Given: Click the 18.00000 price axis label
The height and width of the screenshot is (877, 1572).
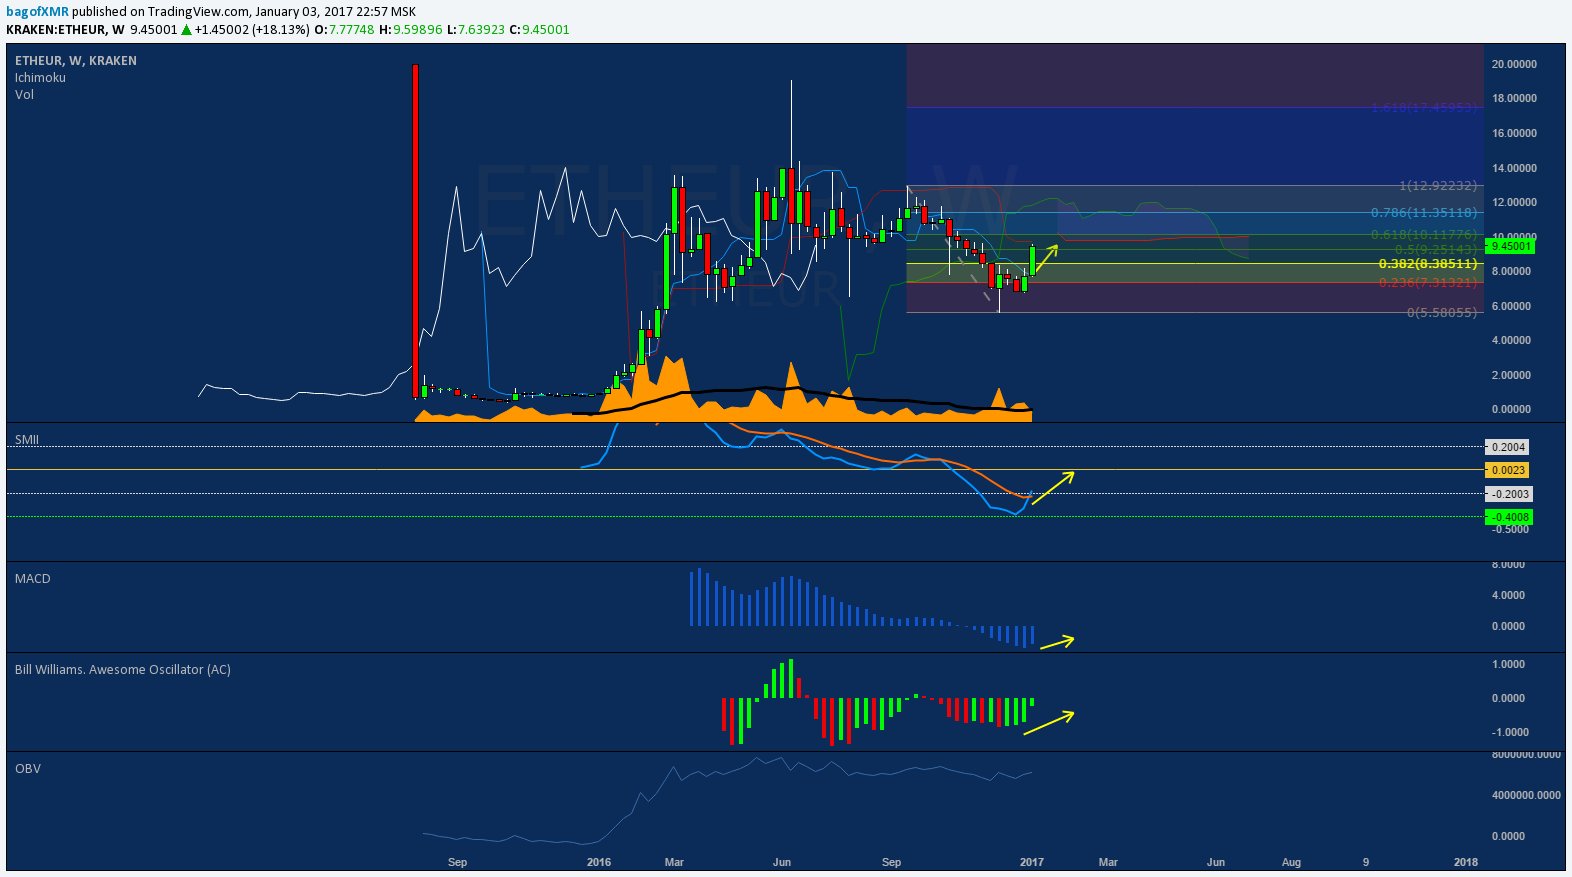Looking at the screenshot, I should pos(1514,99).
